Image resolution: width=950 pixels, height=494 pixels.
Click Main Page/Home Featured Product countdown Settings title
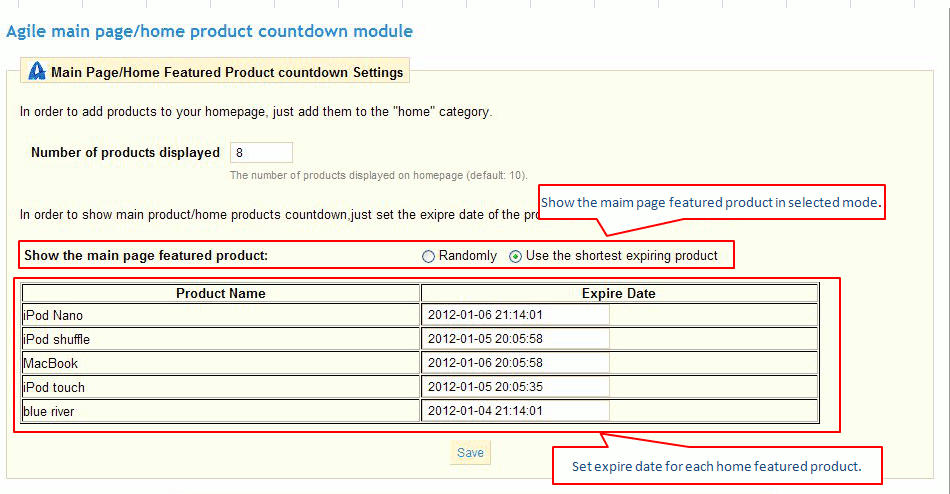[x=227, y=72]
